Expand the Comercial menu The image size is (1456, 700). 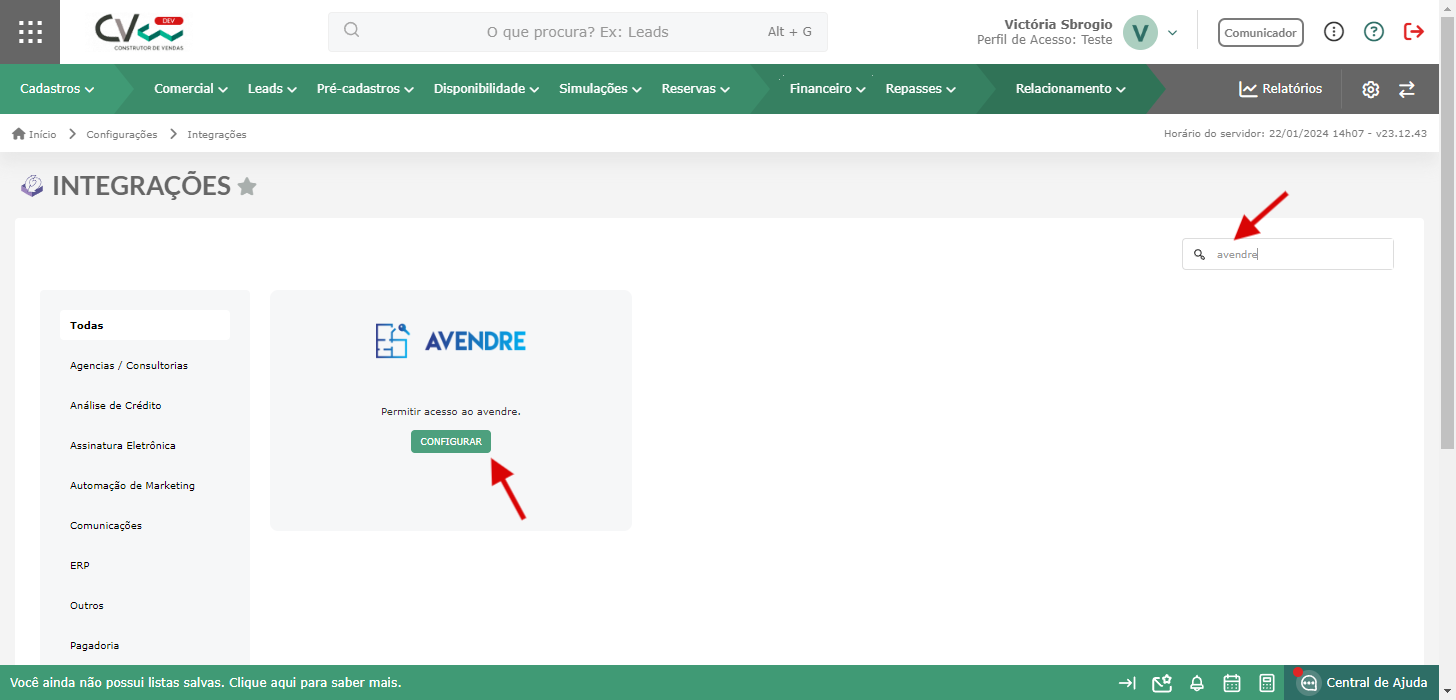tap(191, 89)
